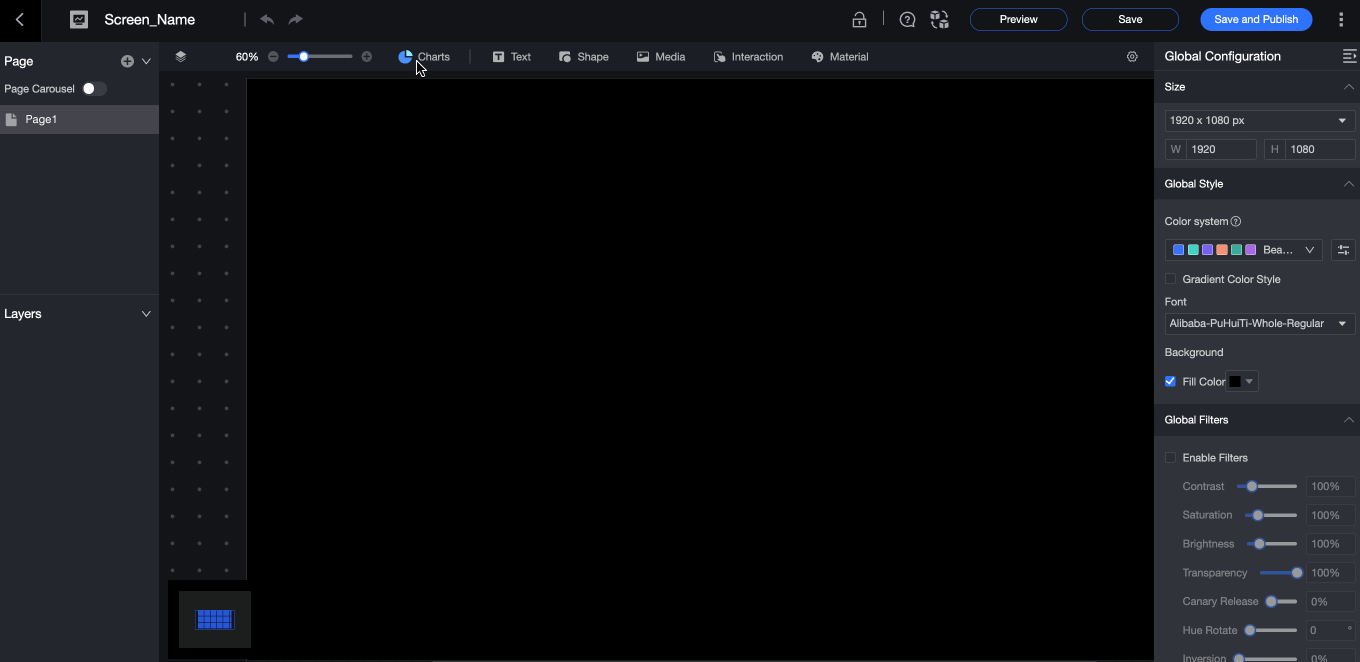Open the background fill color picker
Screen dimensions: 1360x662
point(1241,381)
